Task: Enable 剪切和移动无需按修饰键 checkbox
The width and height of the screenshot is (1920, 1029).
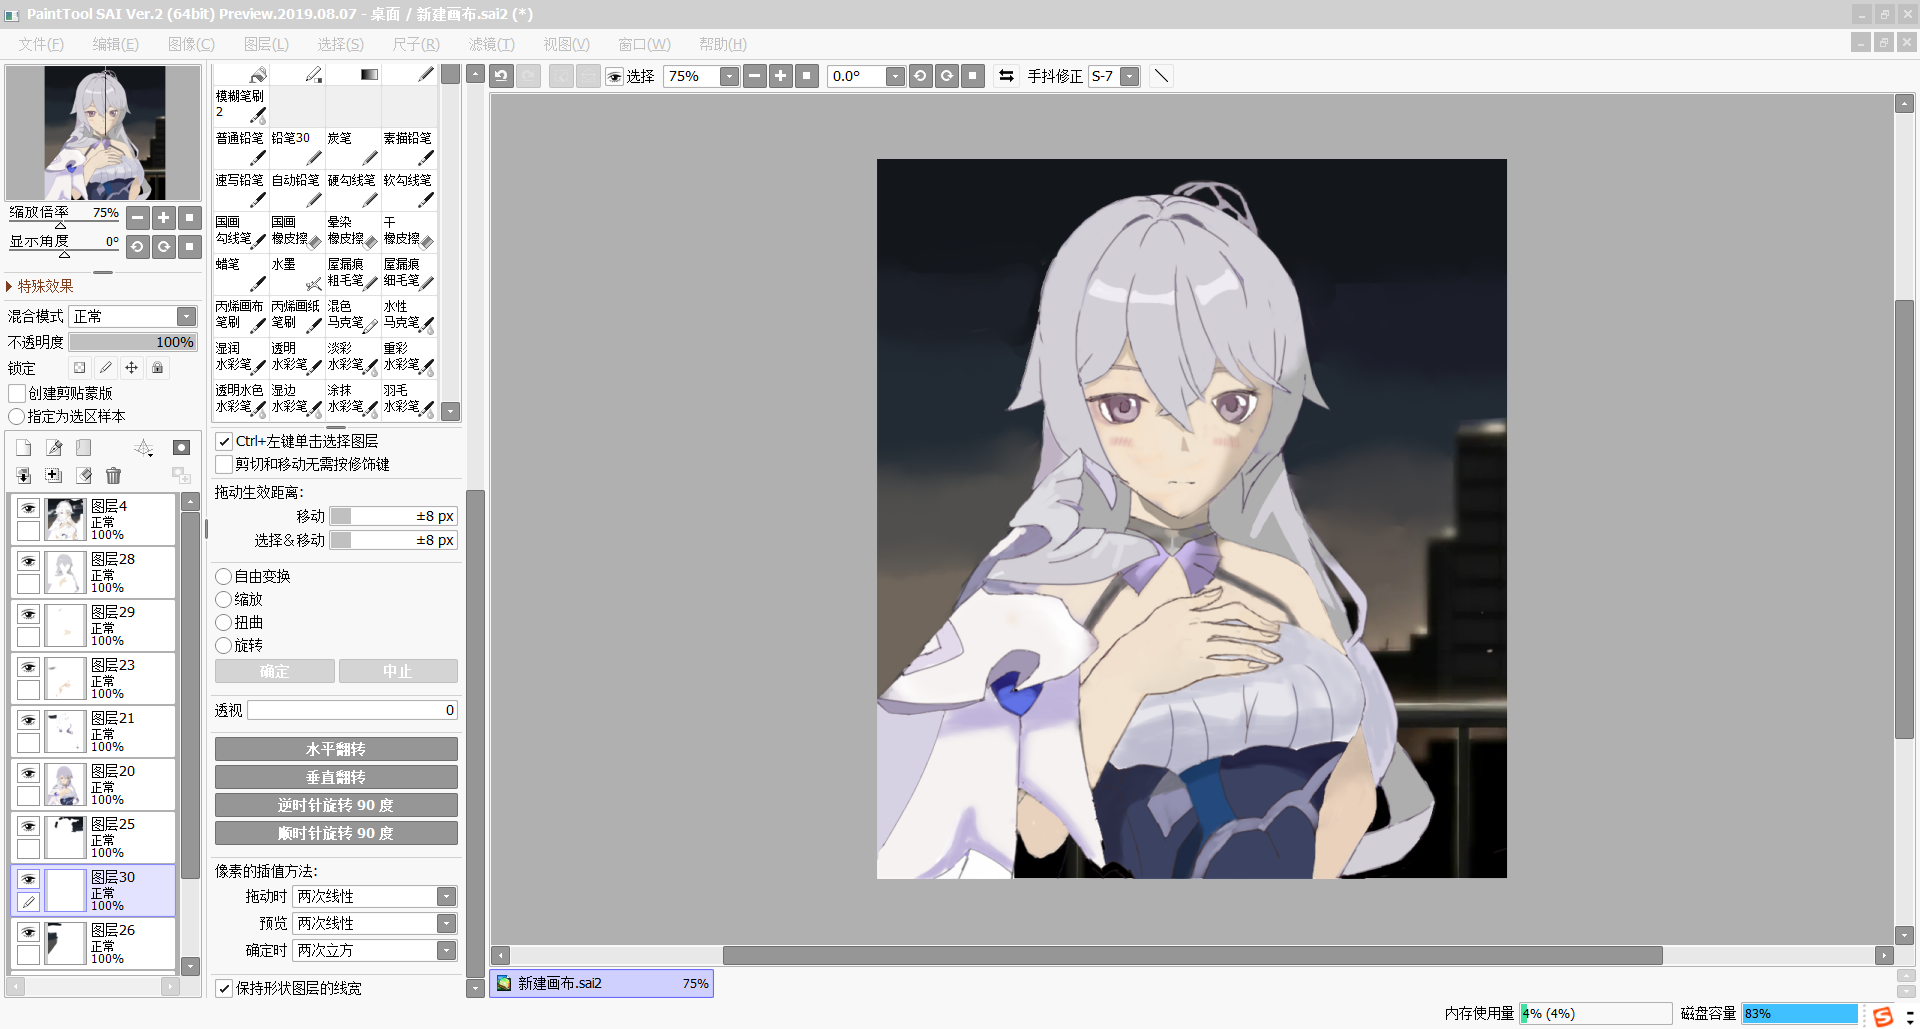Action: [225, 464]
